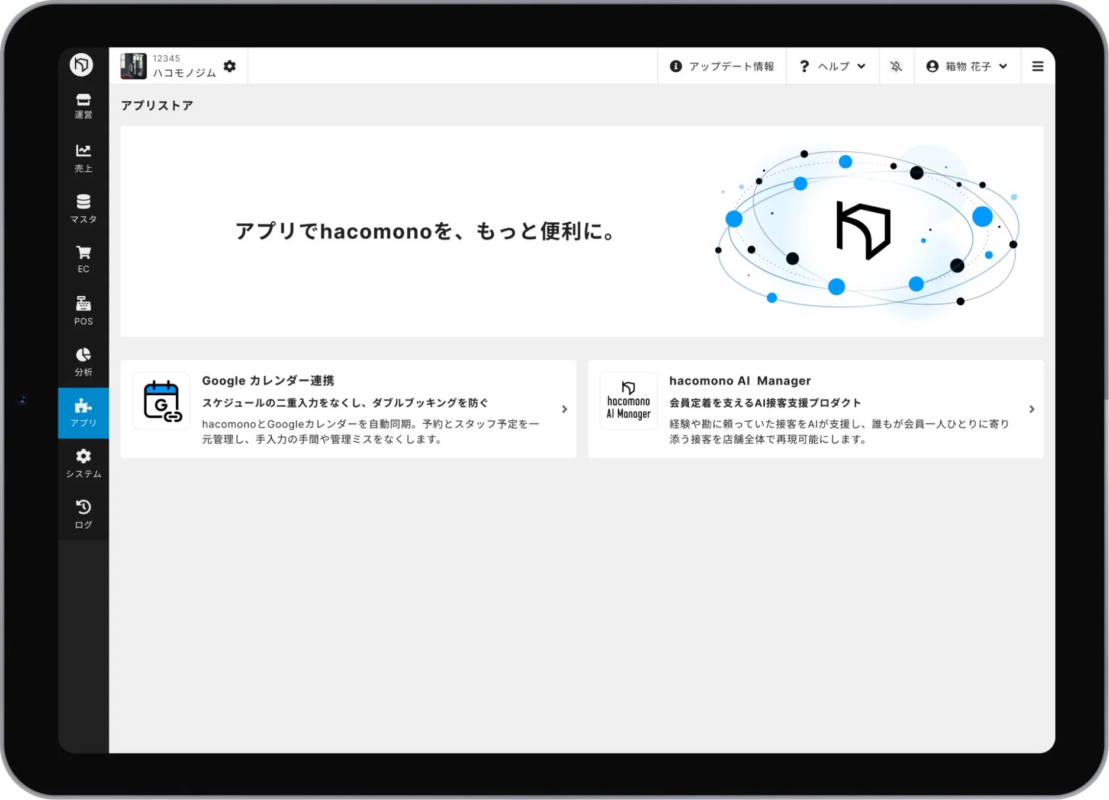Expand the ヘルプ help dropdown
1109x800 pixels.
click(832, 66)
